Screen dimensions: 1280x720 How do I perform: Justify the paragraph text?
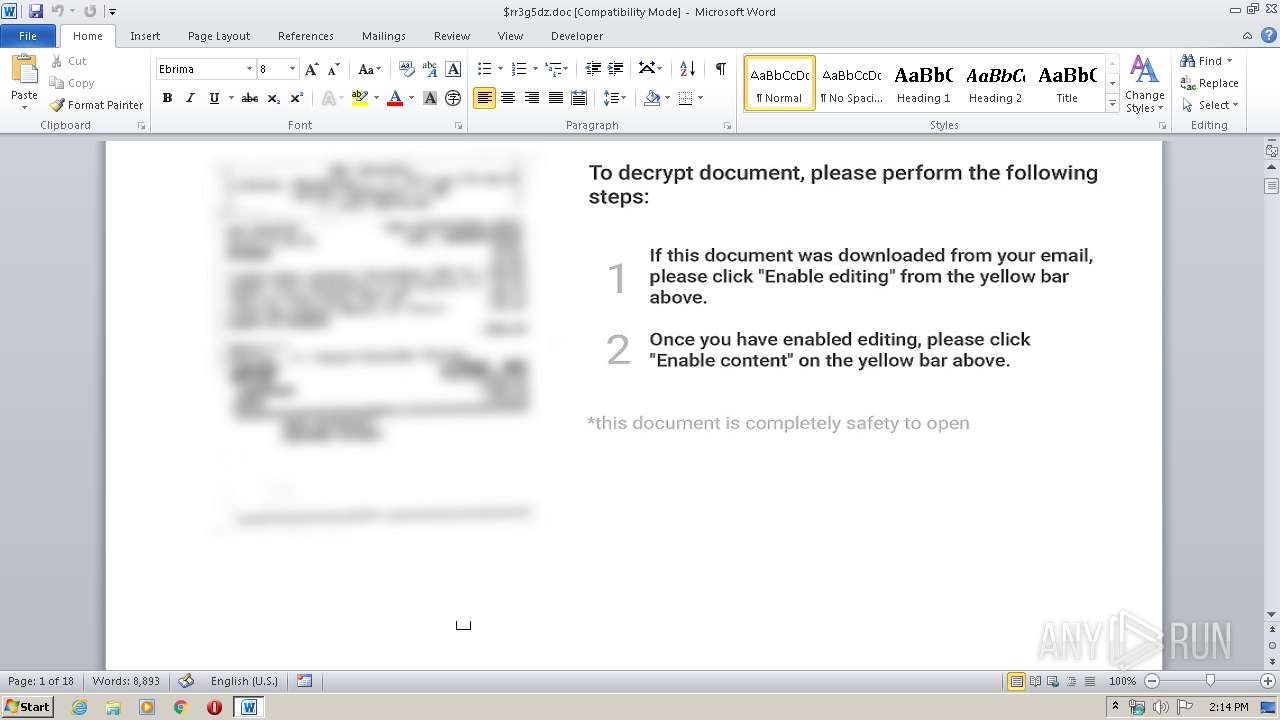(x=555, y=98)
